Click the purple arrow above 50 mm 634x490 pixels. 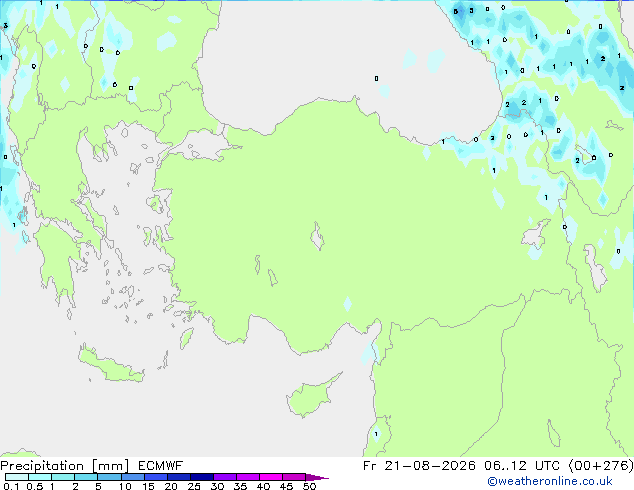point(317,477)
